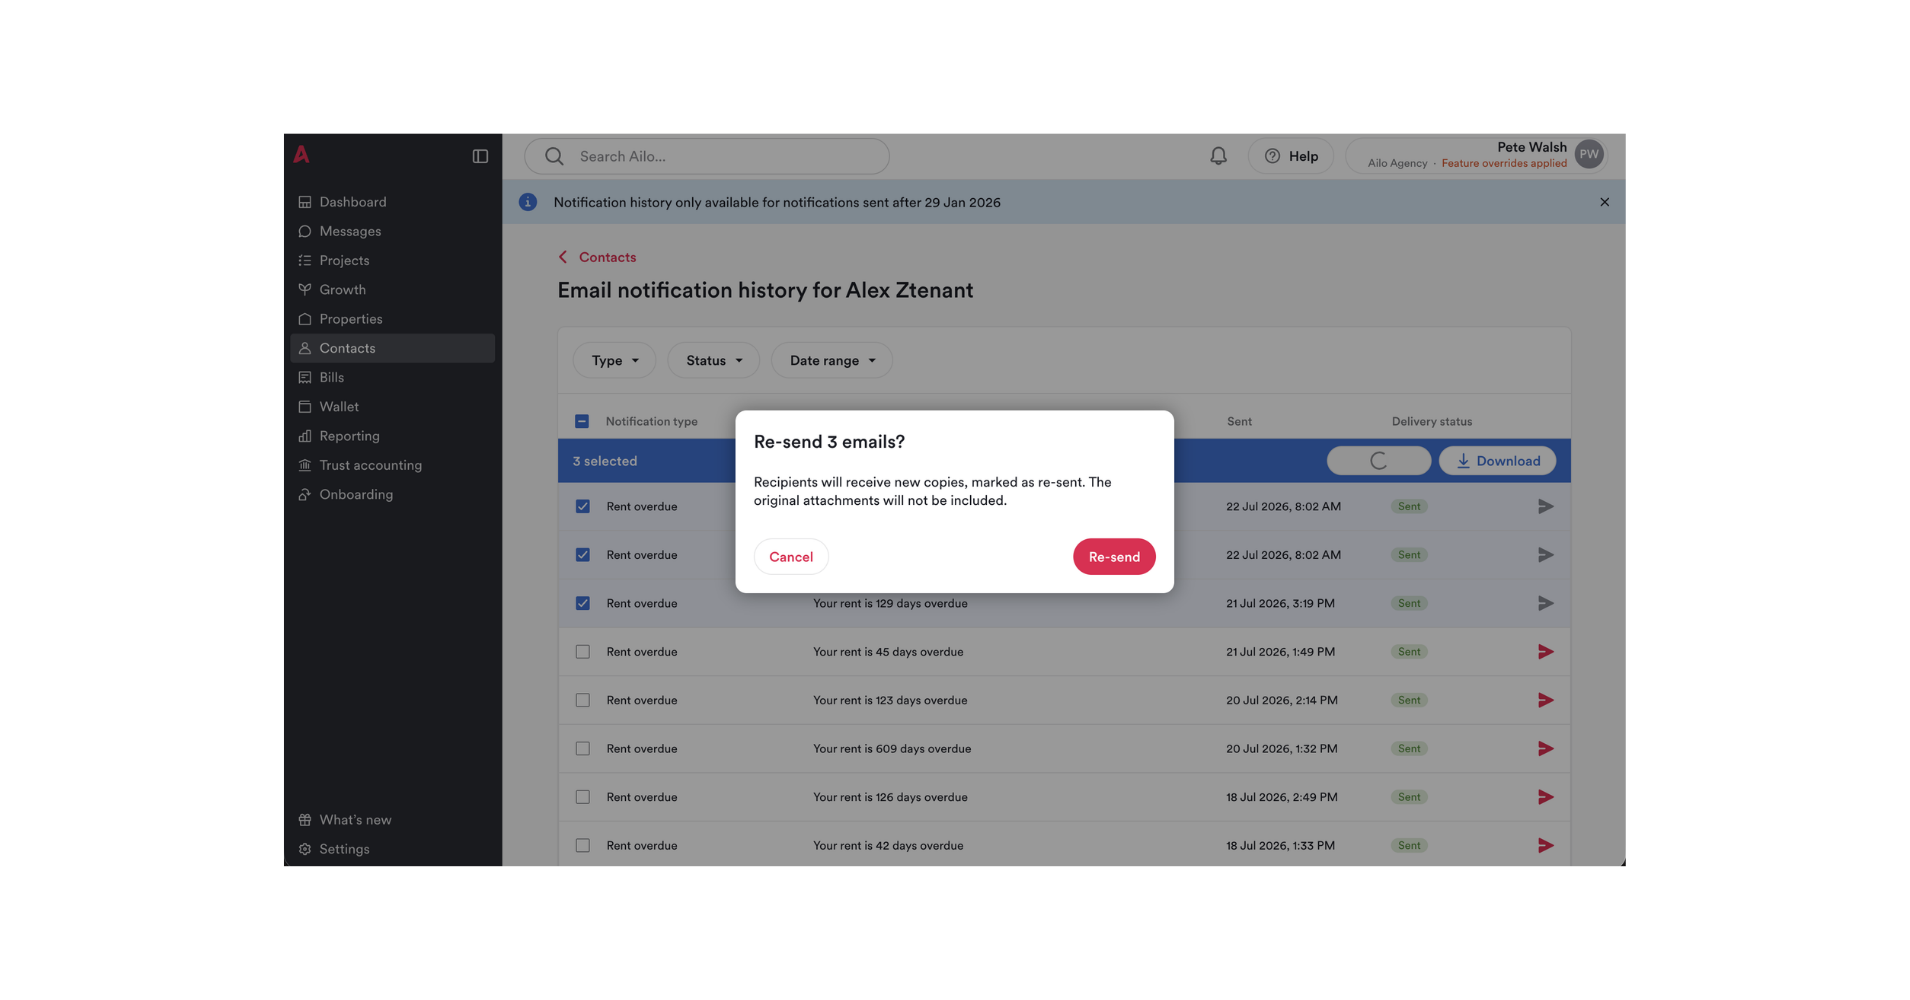Cancel the re-send dialog
Viewport: 1910px width, 1000px height.
click(791, 557)
